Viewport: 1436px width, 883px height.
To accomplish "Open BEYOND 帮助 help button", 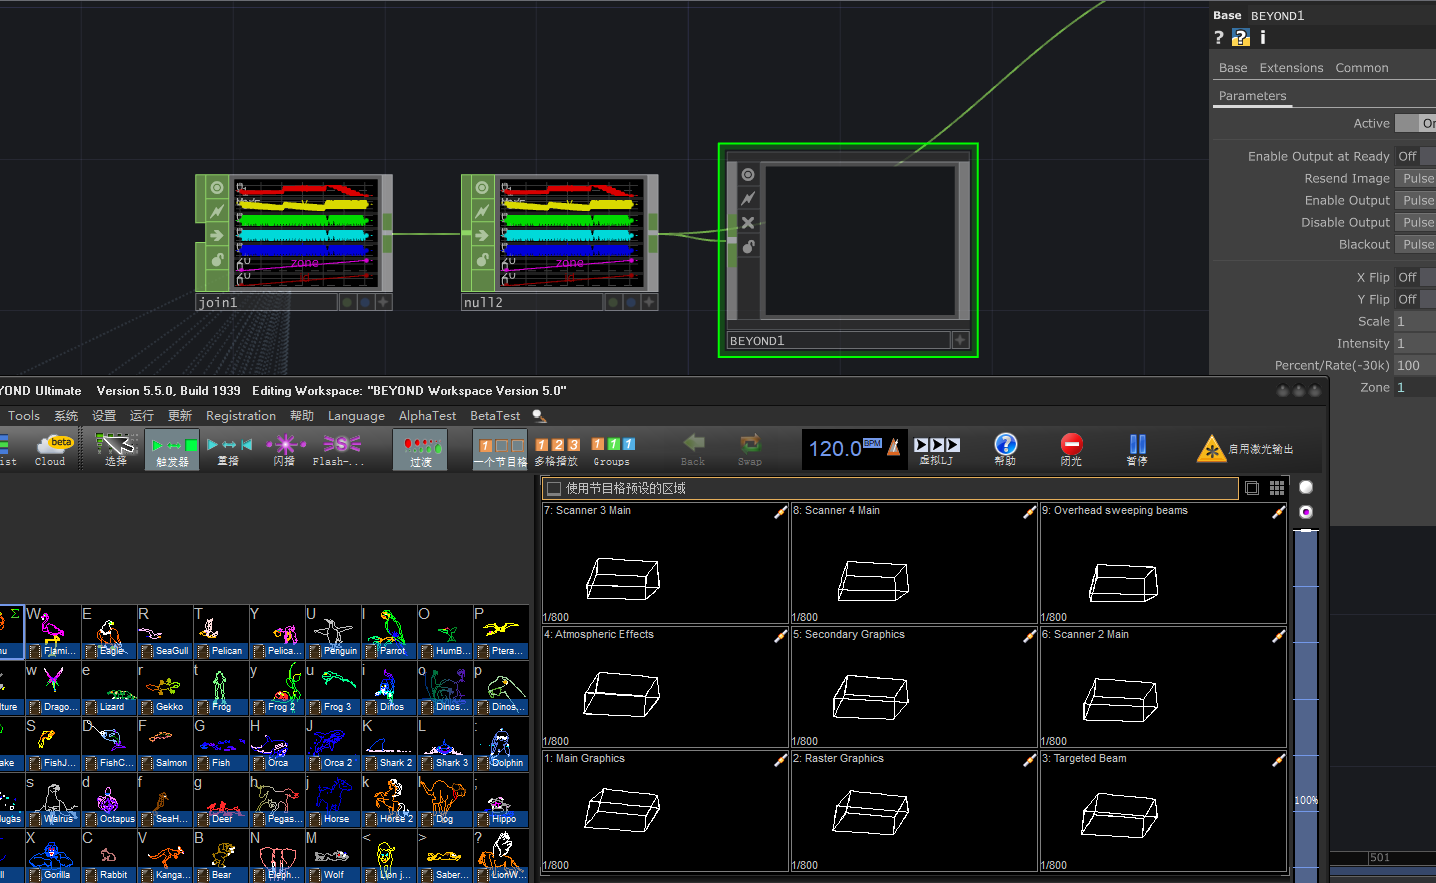I will point(1006,449).
